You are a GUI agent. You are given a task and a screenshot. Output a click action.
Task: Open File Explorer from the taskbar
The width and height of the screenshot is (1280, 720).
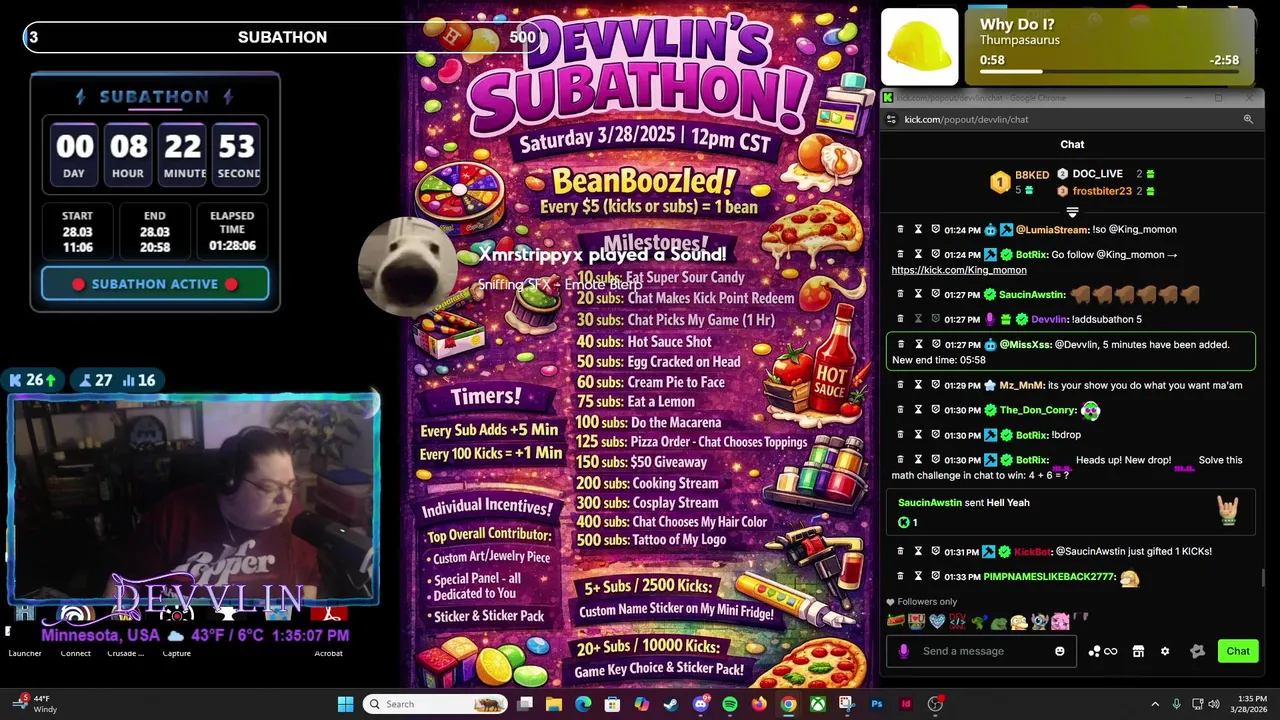click(554, 704)
